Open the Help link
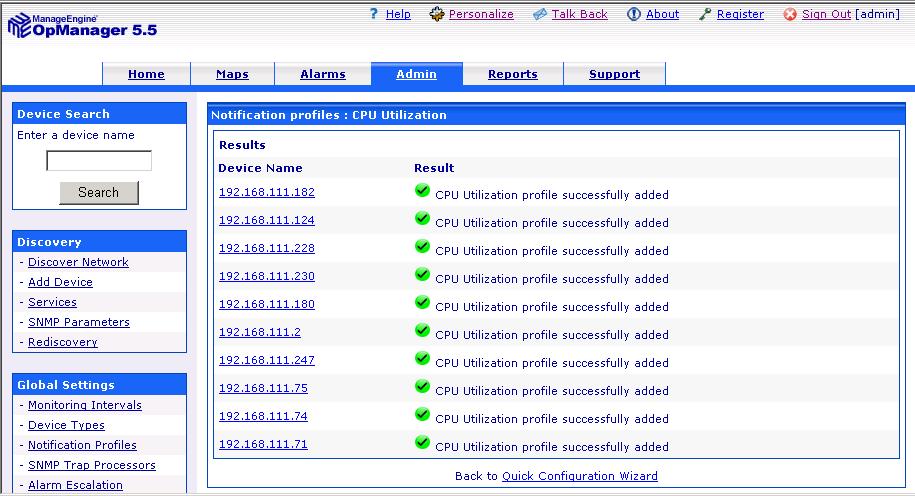The height and width of the screenshot is (496, 915). point(398,14)
